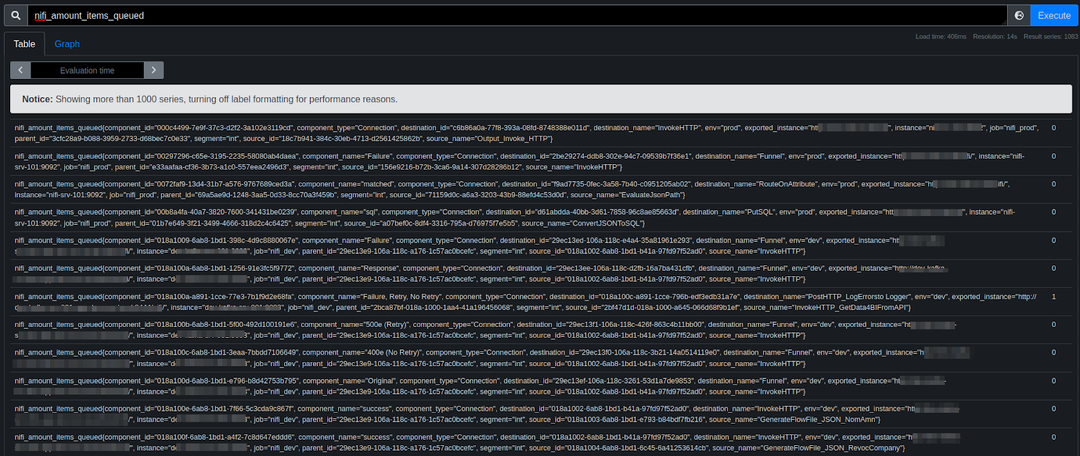Click value 0 of the Output_Invoke_HTTP series

coord(1054,127)
